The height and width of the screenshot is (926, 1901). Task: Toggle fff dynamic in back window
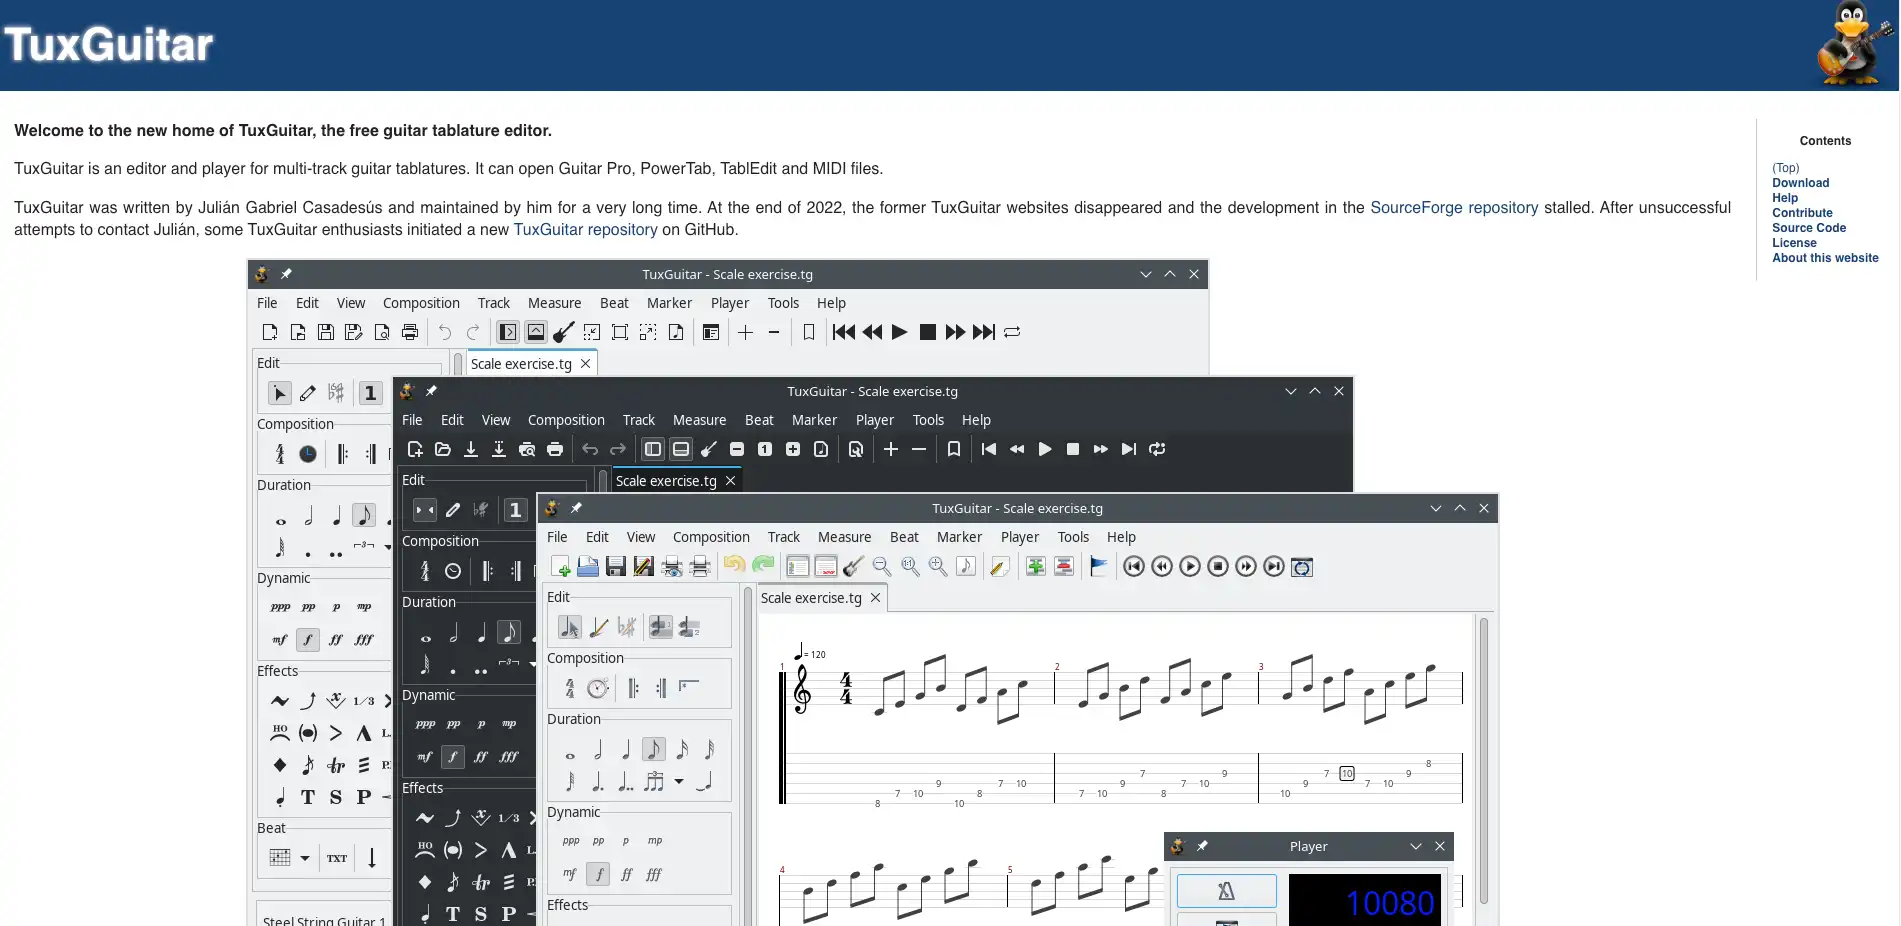(364, 640)
